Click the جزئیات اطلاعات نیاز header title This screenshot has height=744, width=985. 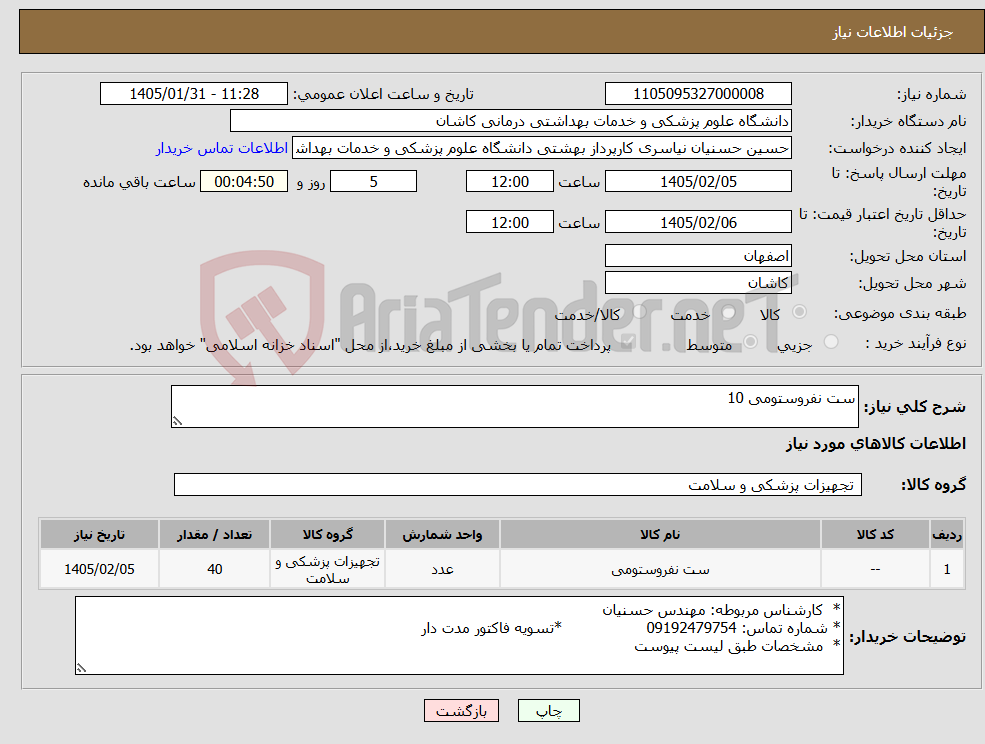893,32
